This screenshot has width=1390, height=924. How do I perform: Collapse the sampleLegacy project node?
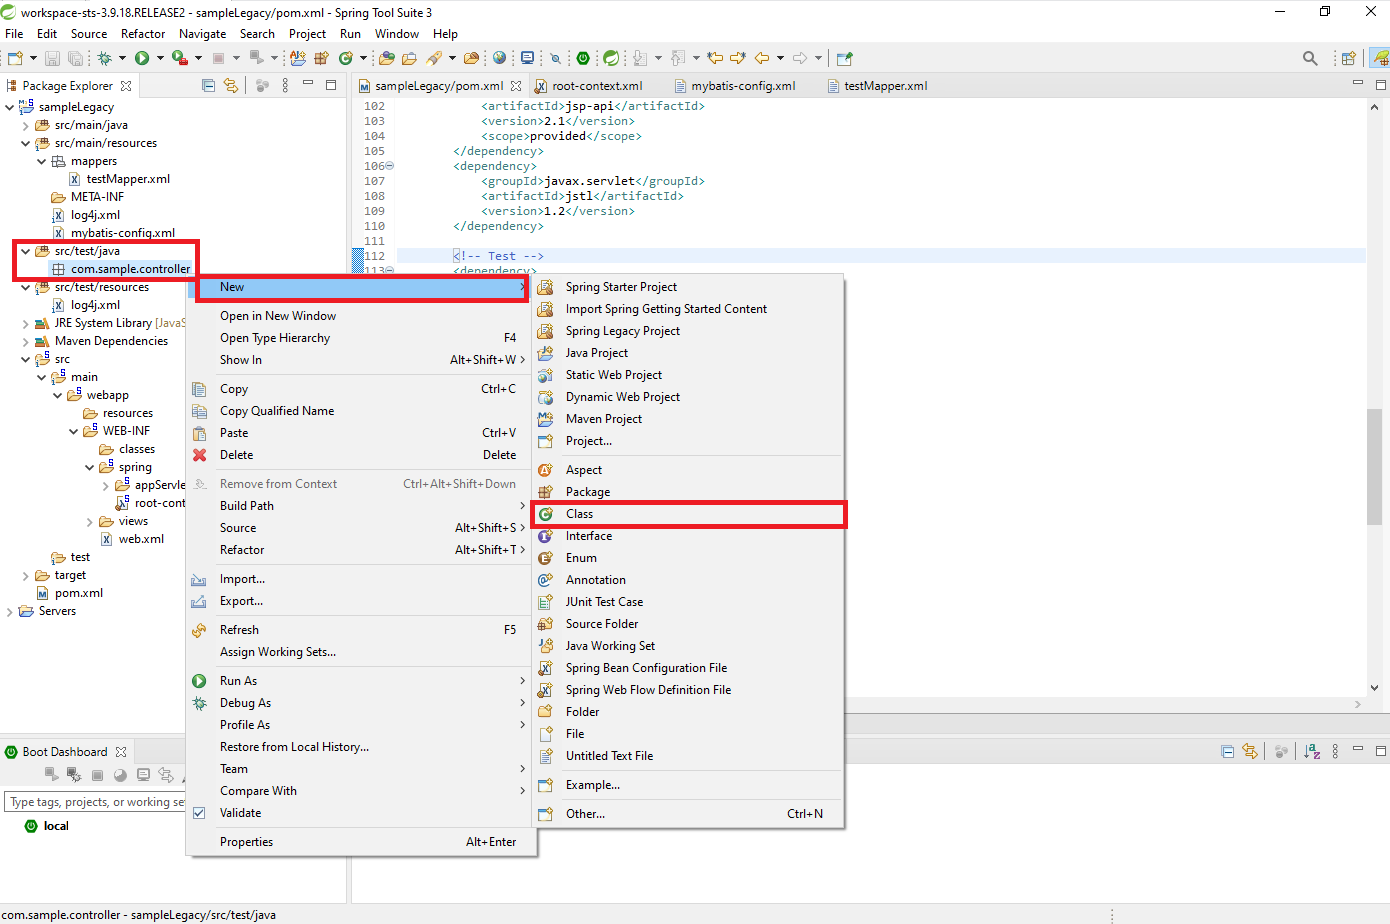tap(10, 107)
